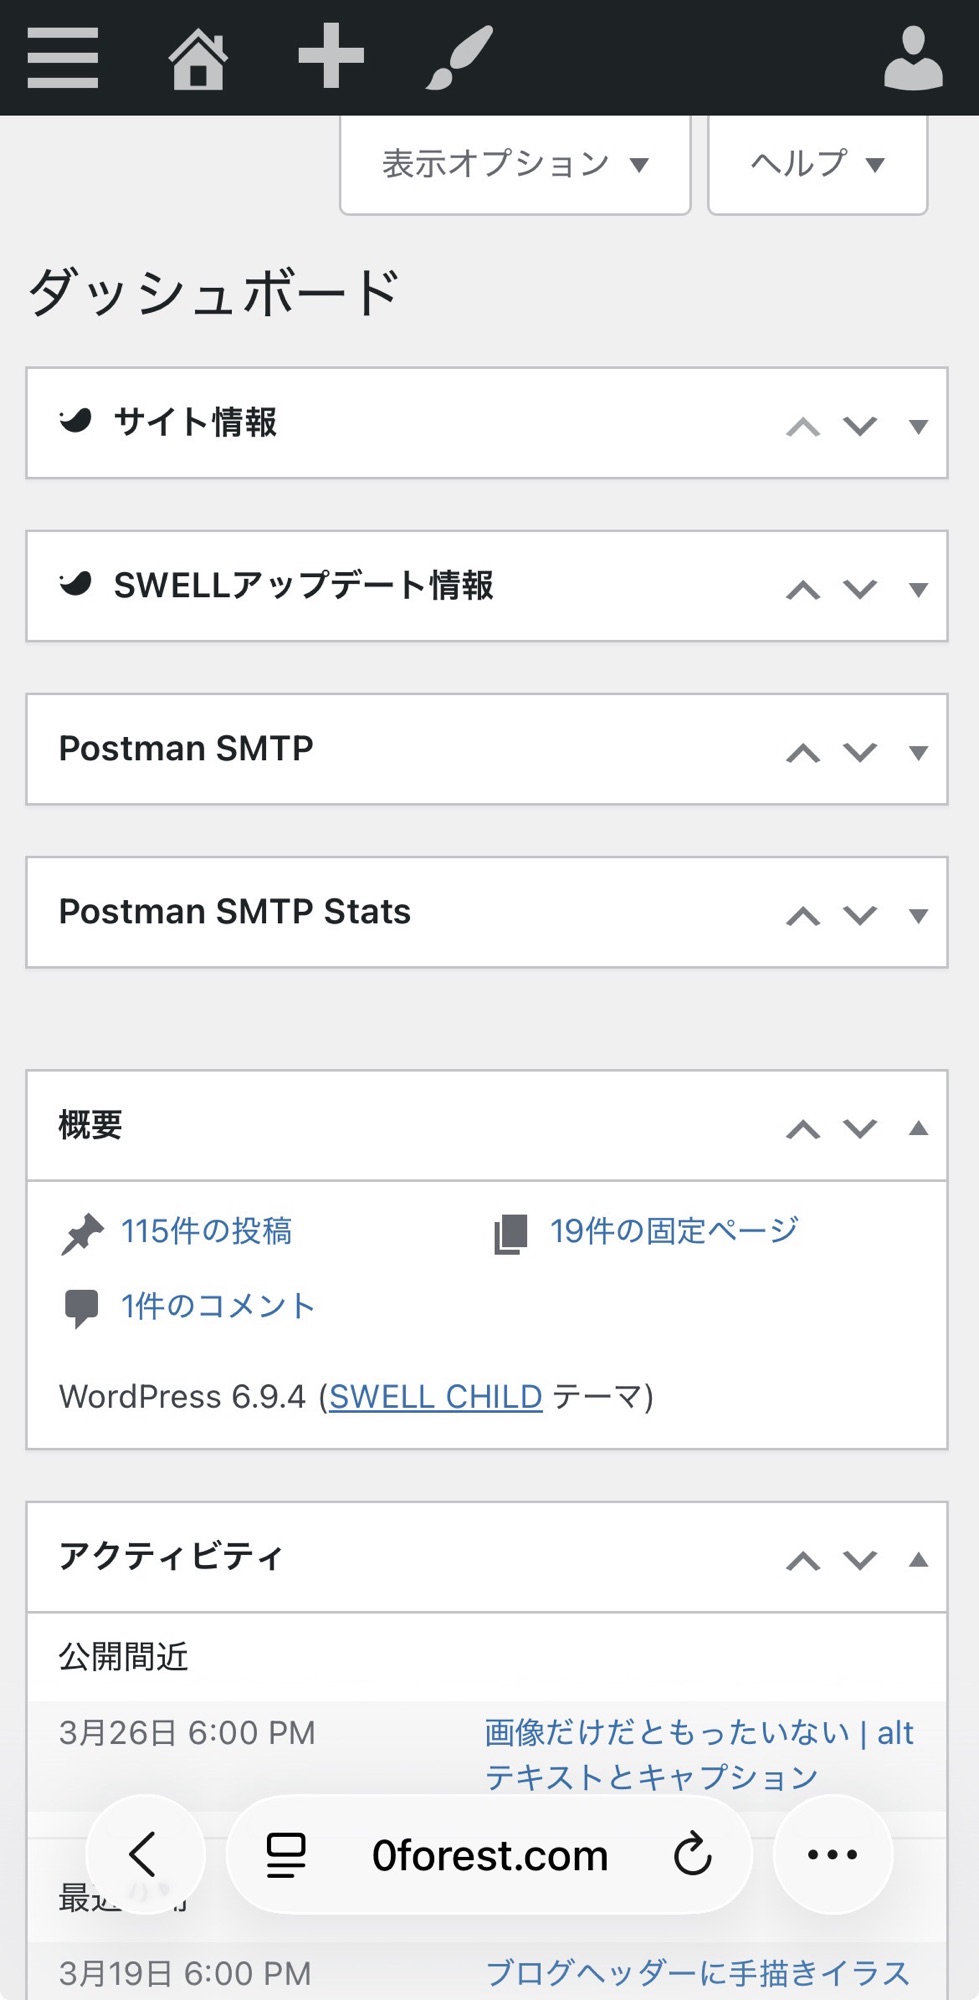979x2000 pixels.
Task: Collapse the 概要 panel
Action: 917,1127
